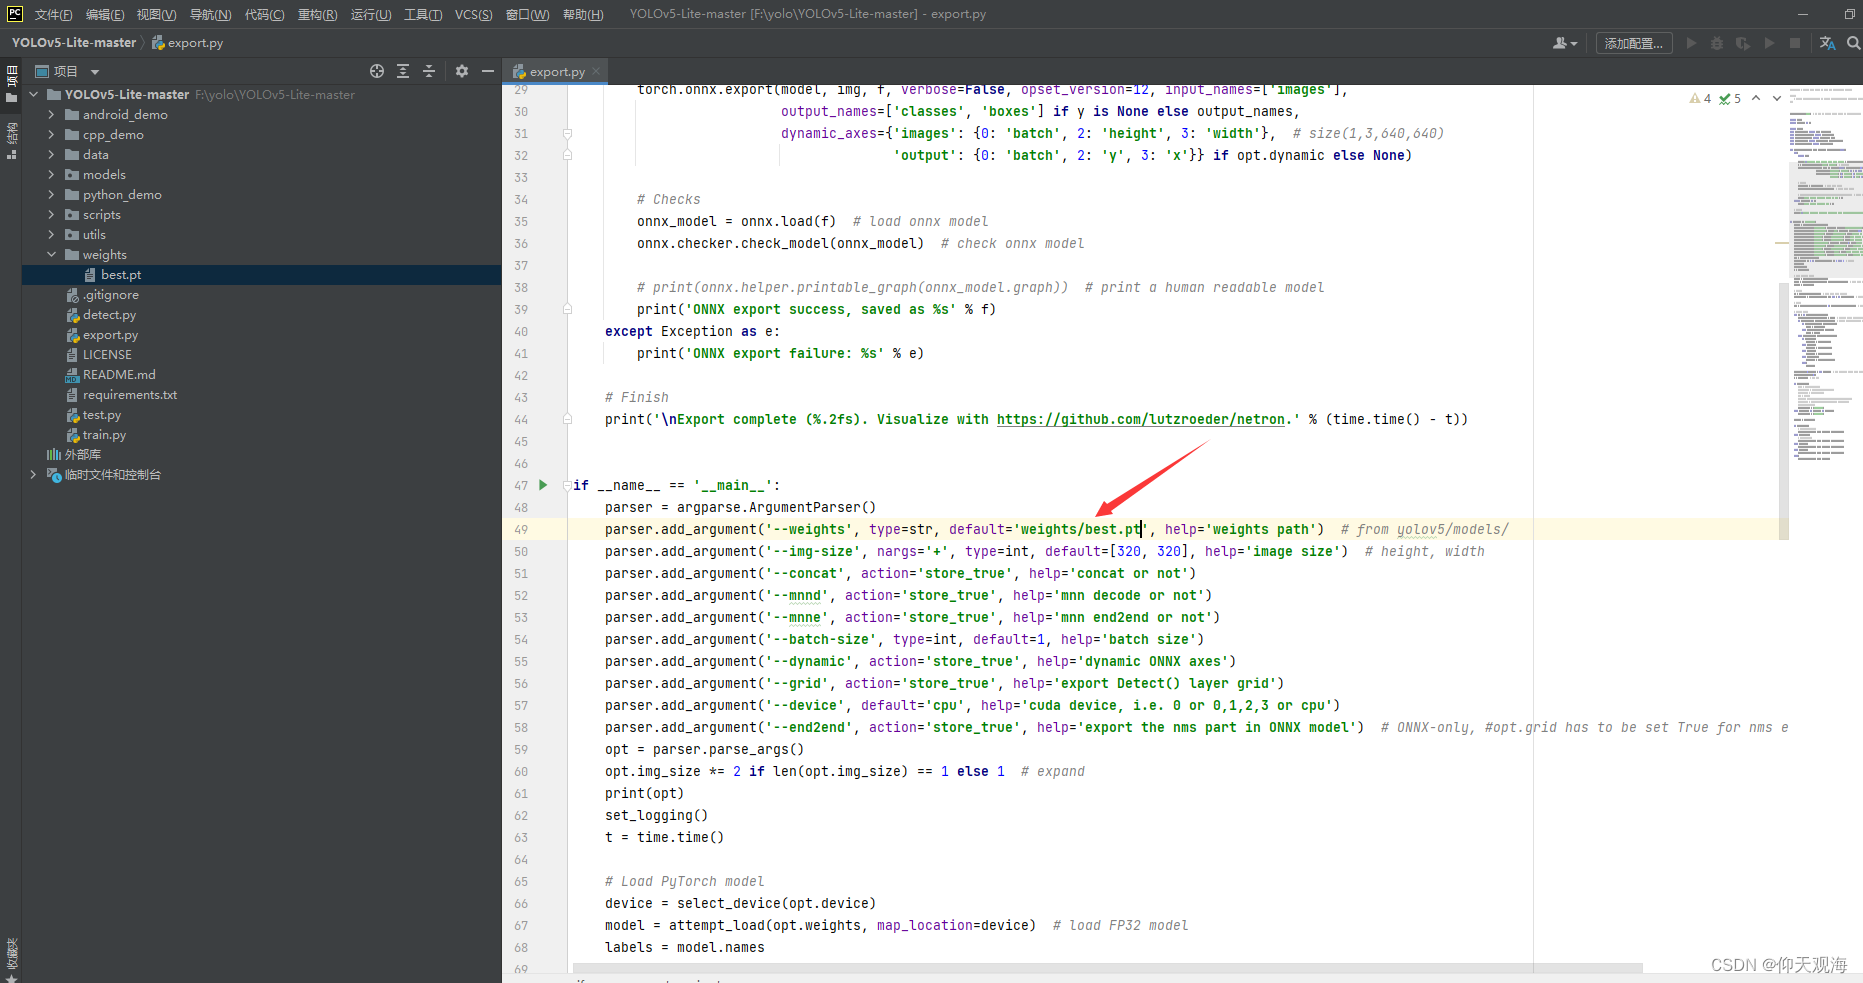Image resolution: width=1863 pixels, height=983 pixels.
Task: Click the 添加配置... button
Action: click(1634, 43)
